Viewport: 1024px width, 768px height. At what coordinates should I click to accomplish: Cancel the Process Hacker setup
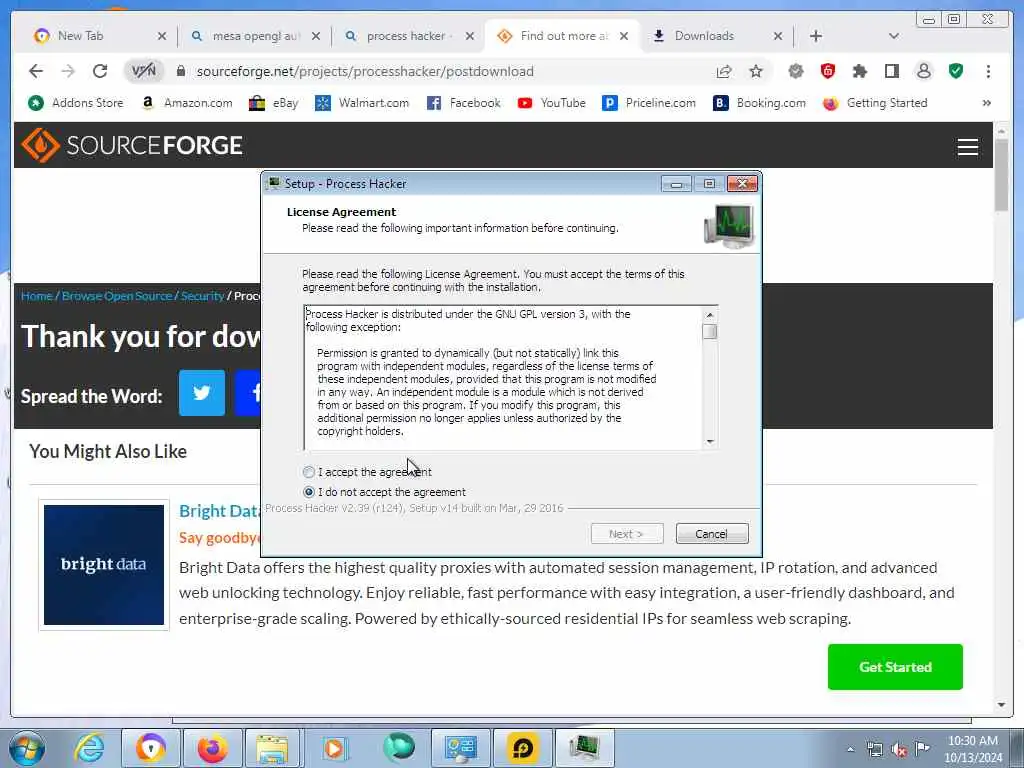tap(712, 534)
